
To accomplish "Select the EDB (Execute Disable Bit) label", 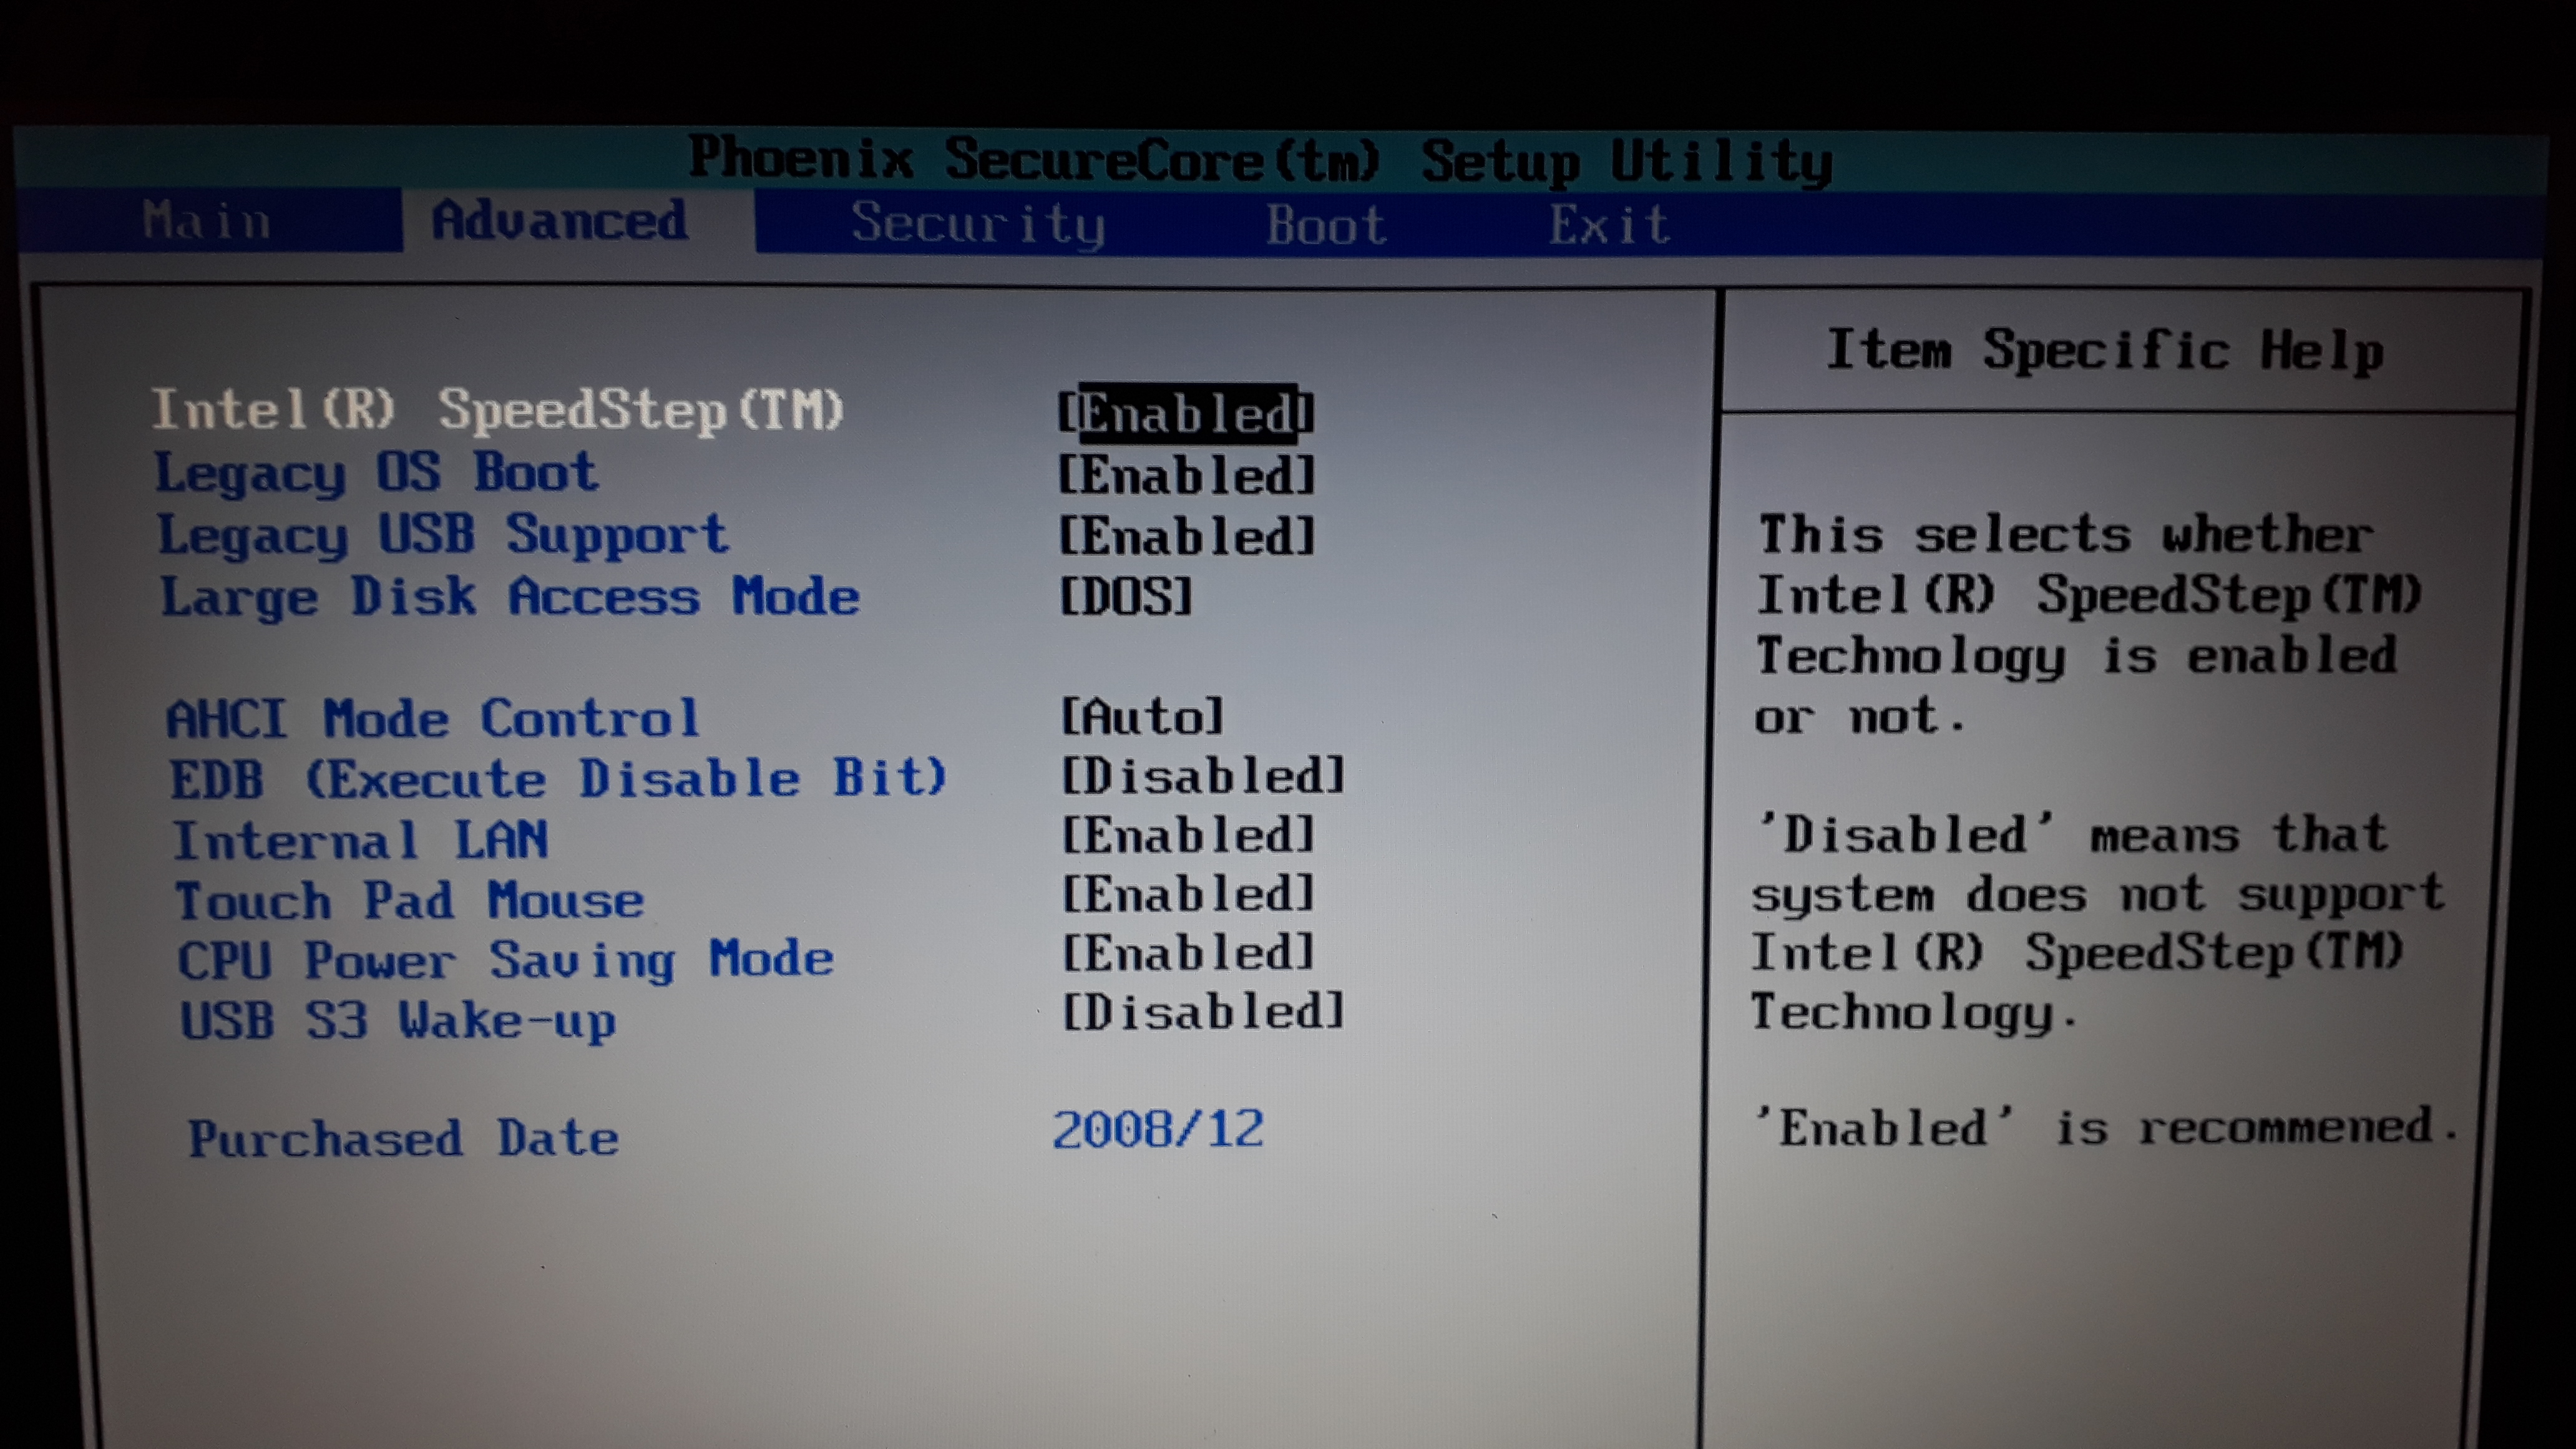I will (558, 778).
